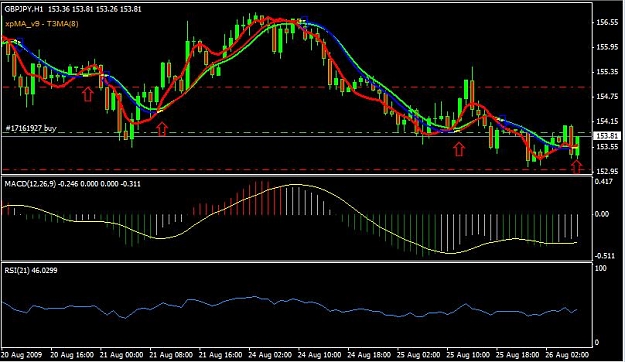Click the 21 Aug 16:00 time label
The image size is (625, 362).
point(221,354)
